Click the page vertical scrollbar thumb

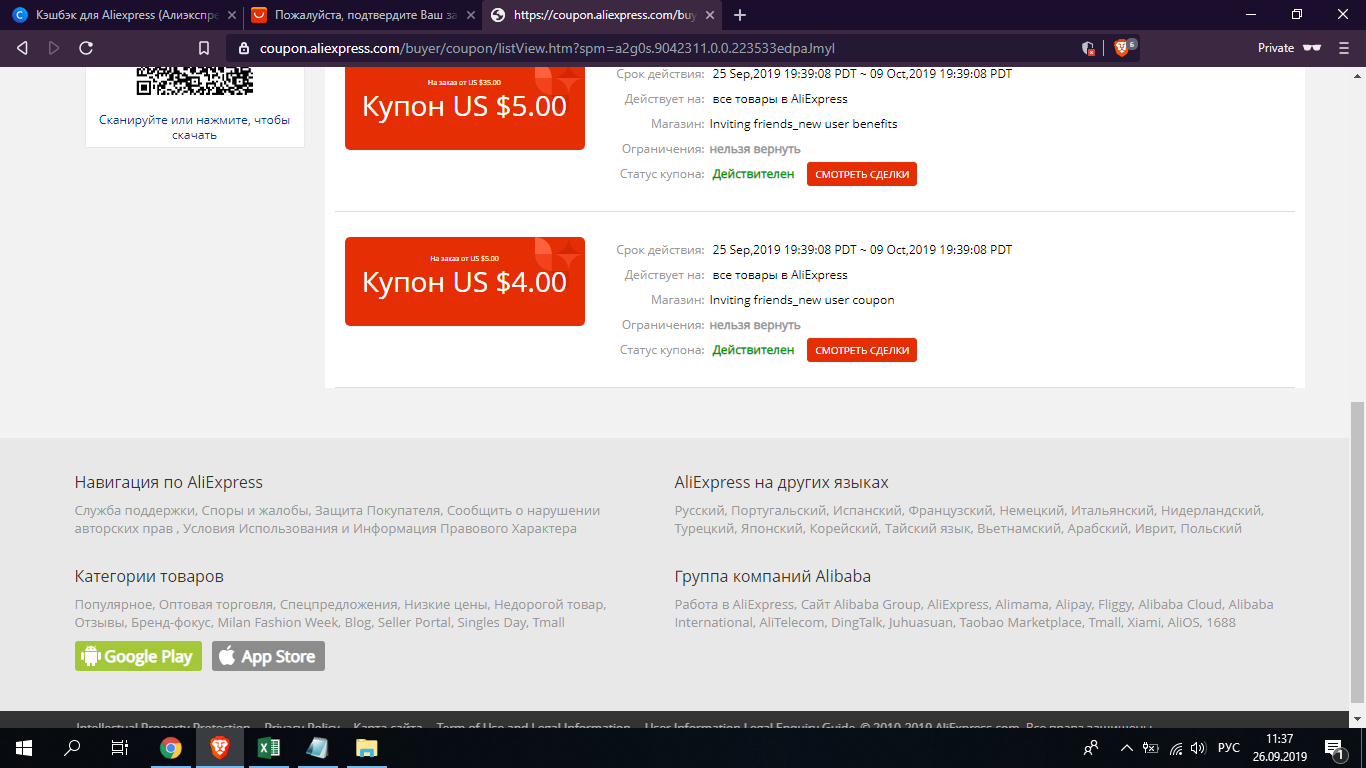(x=1357, y=550)
